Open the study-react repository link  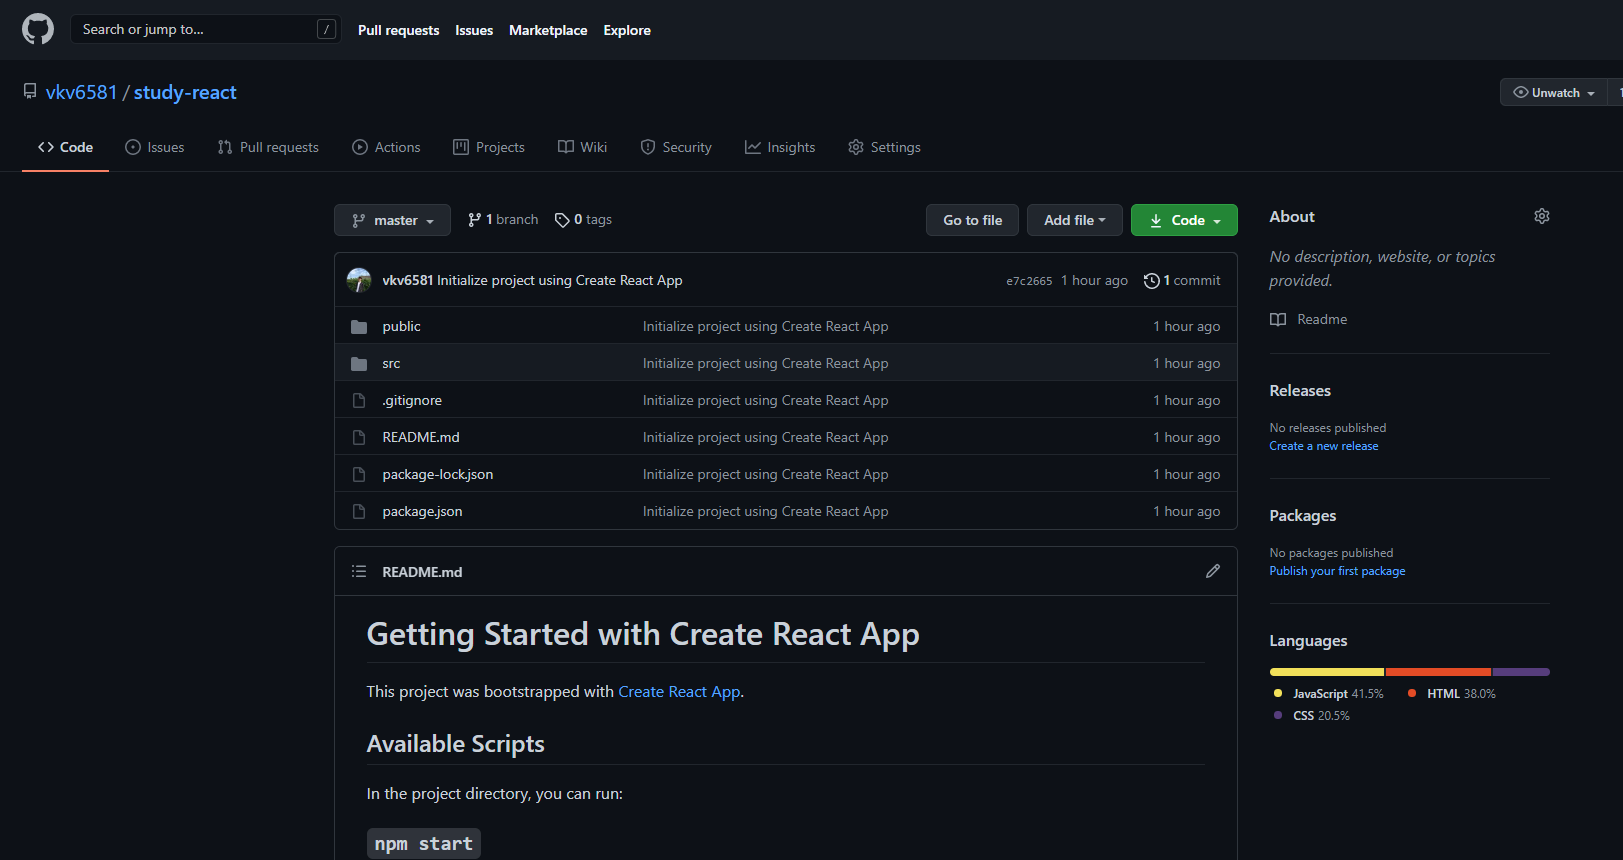pos(185,92)
